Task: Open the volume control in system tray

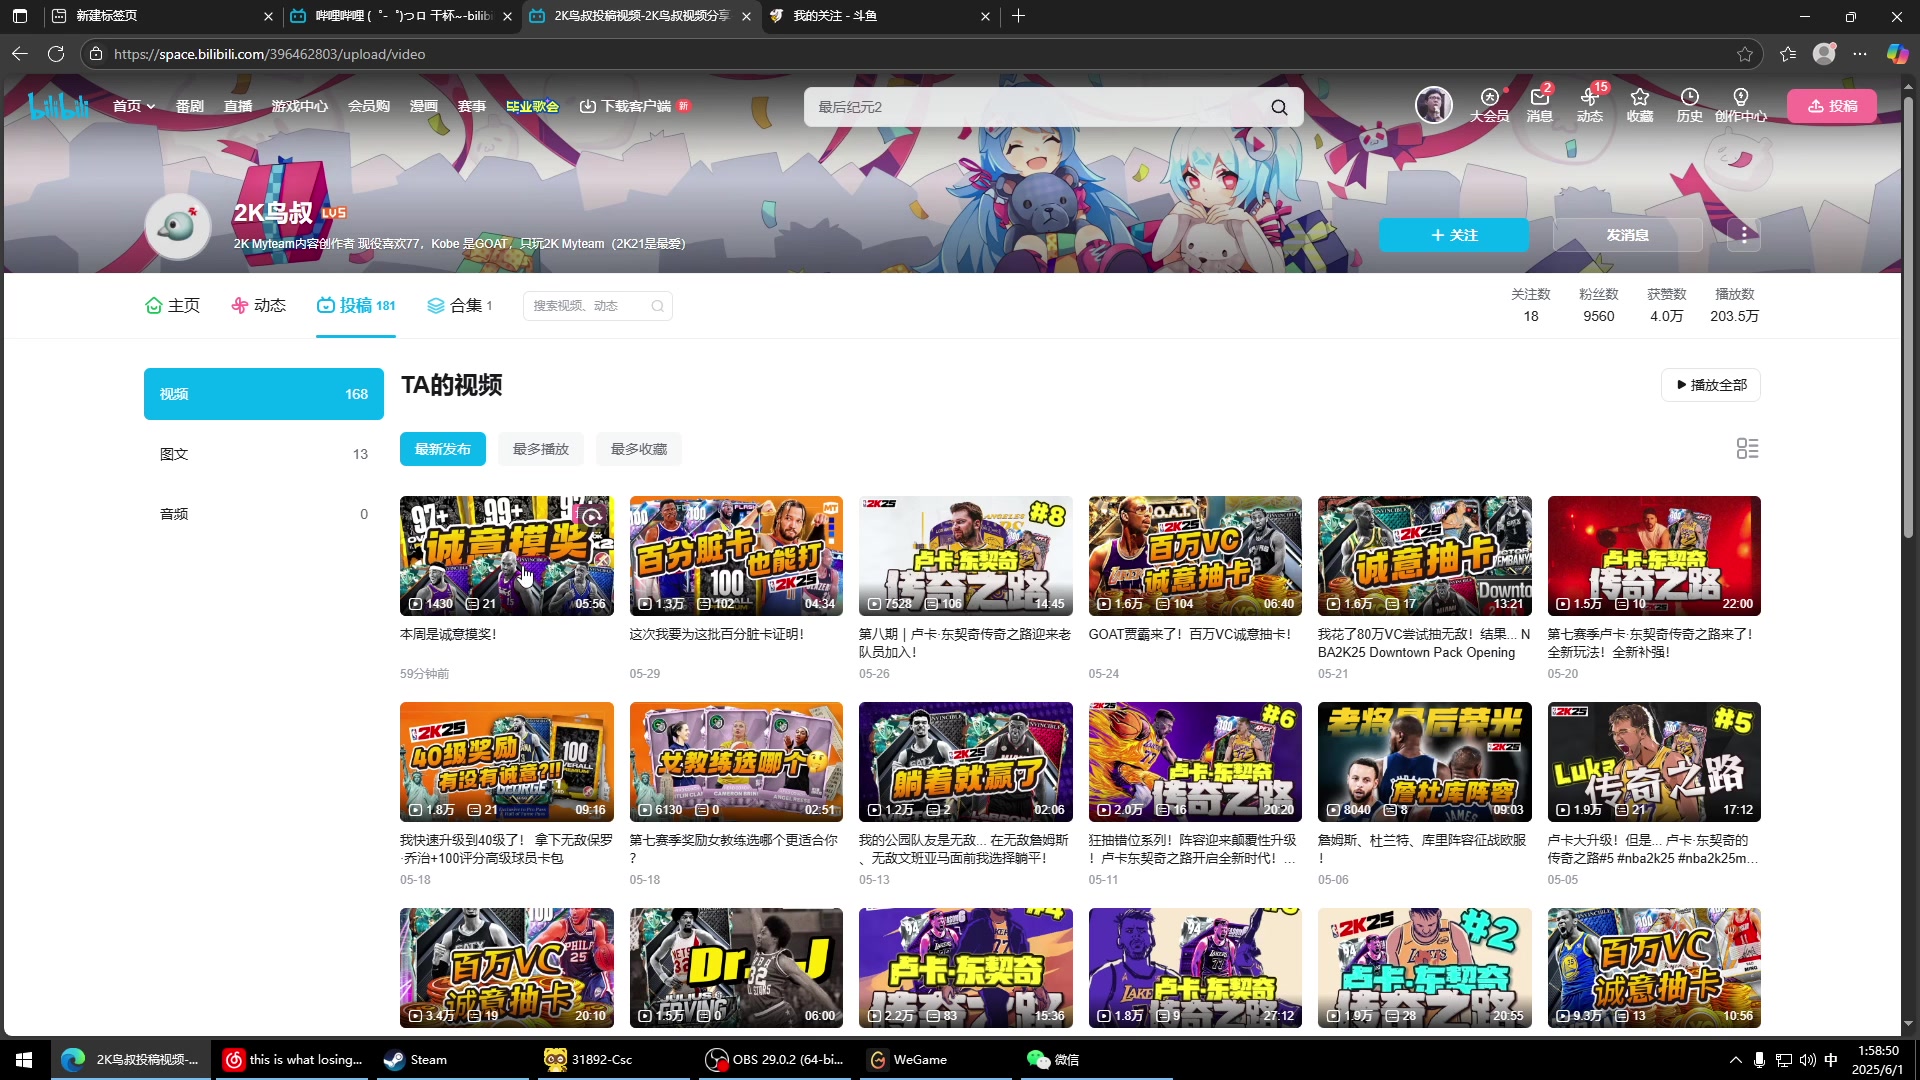Action: (x=1807, y=1060)
